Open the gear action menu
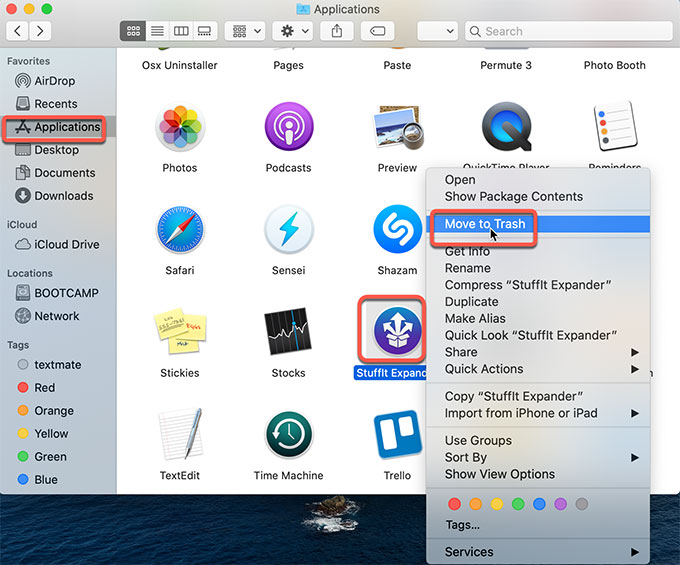The height and width of the screenshot is (565, 680). [293, 31]
